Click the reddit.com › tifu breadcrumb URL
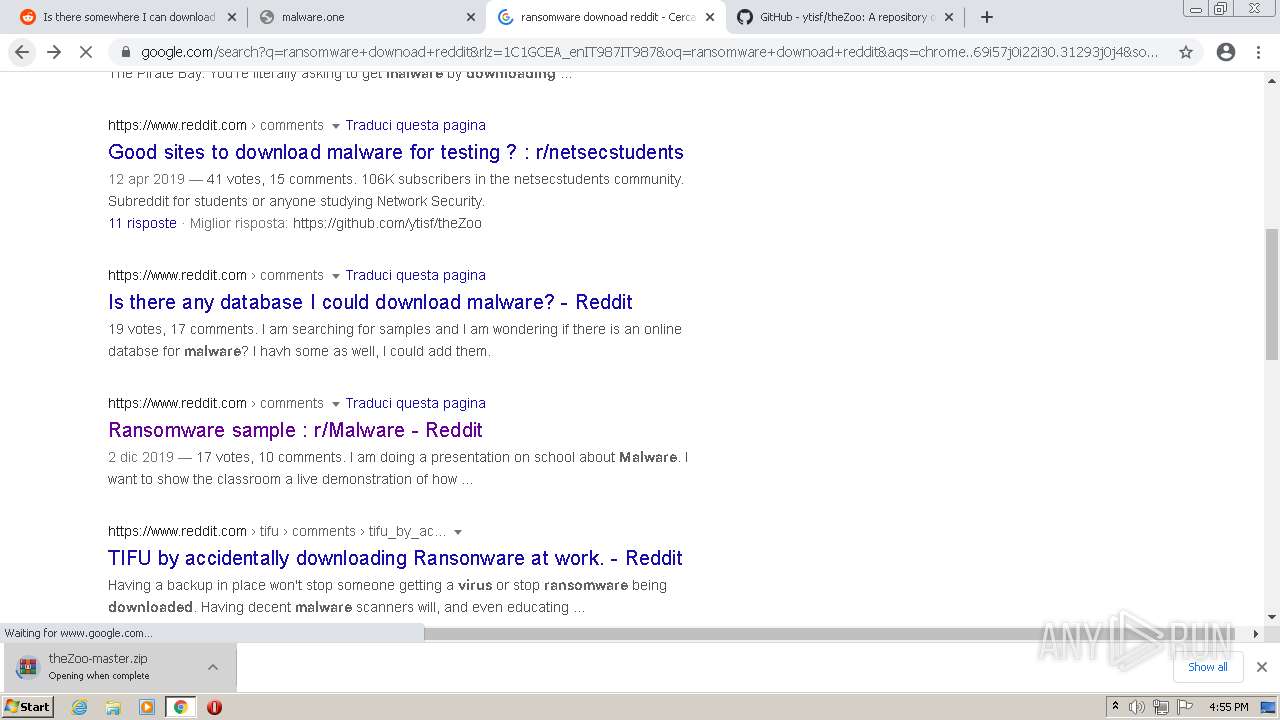This screenshot has width=1280, height=720. (277, 531)
